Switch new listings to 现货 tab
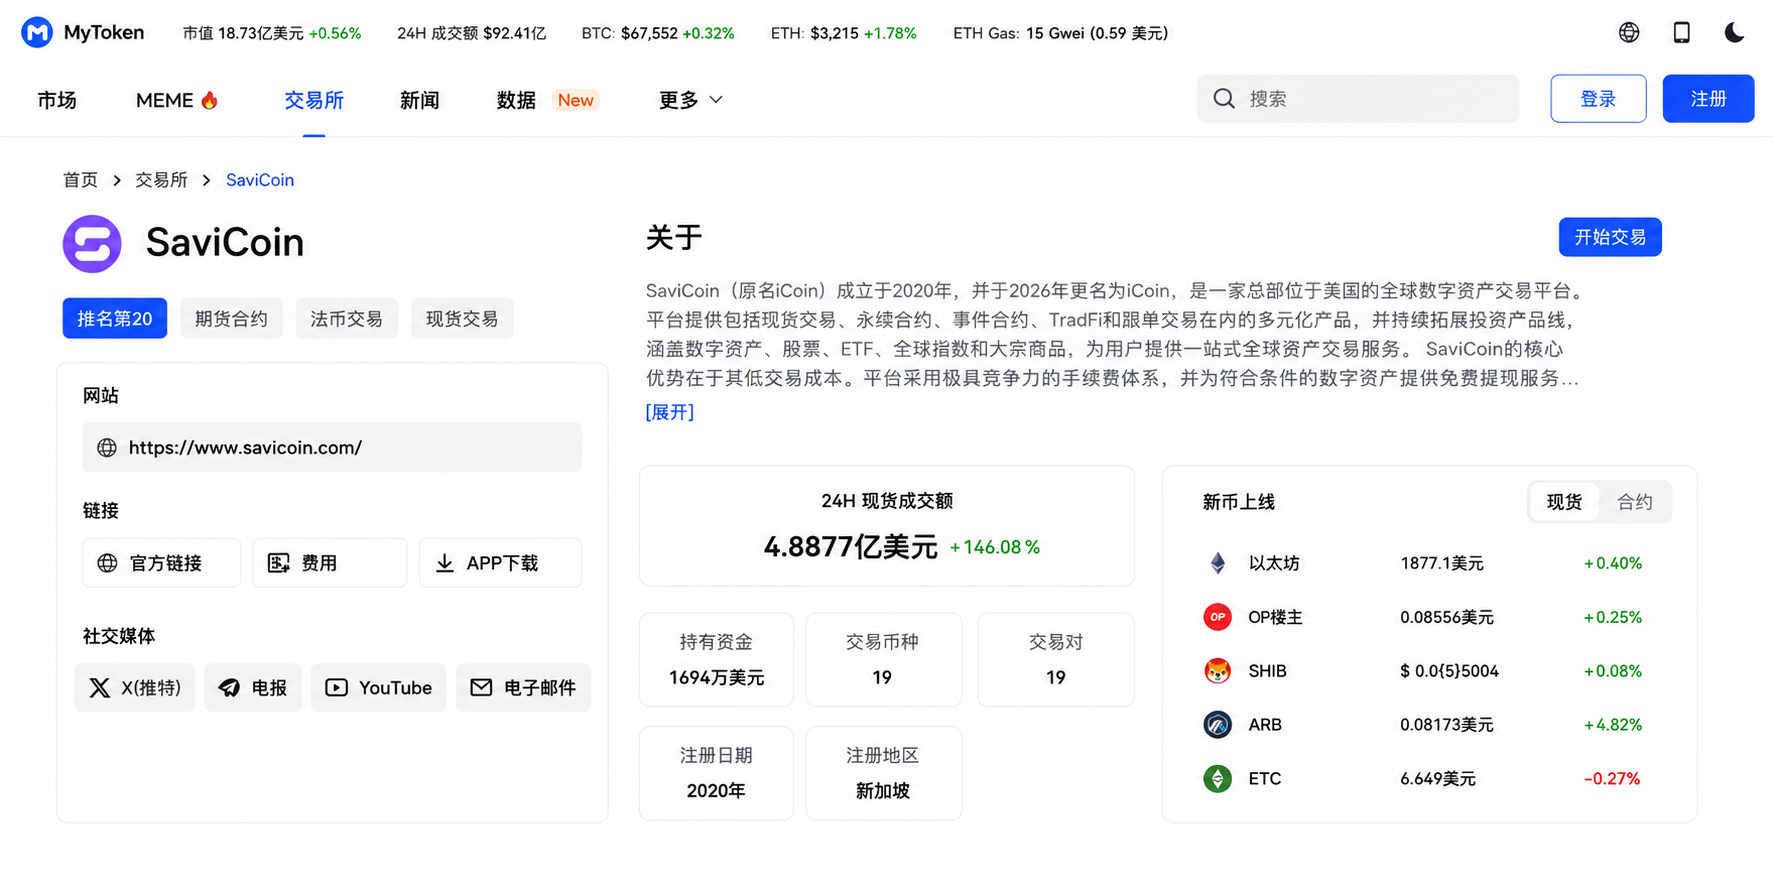Screen dimensions: 1774x887 pos(1564,502)
